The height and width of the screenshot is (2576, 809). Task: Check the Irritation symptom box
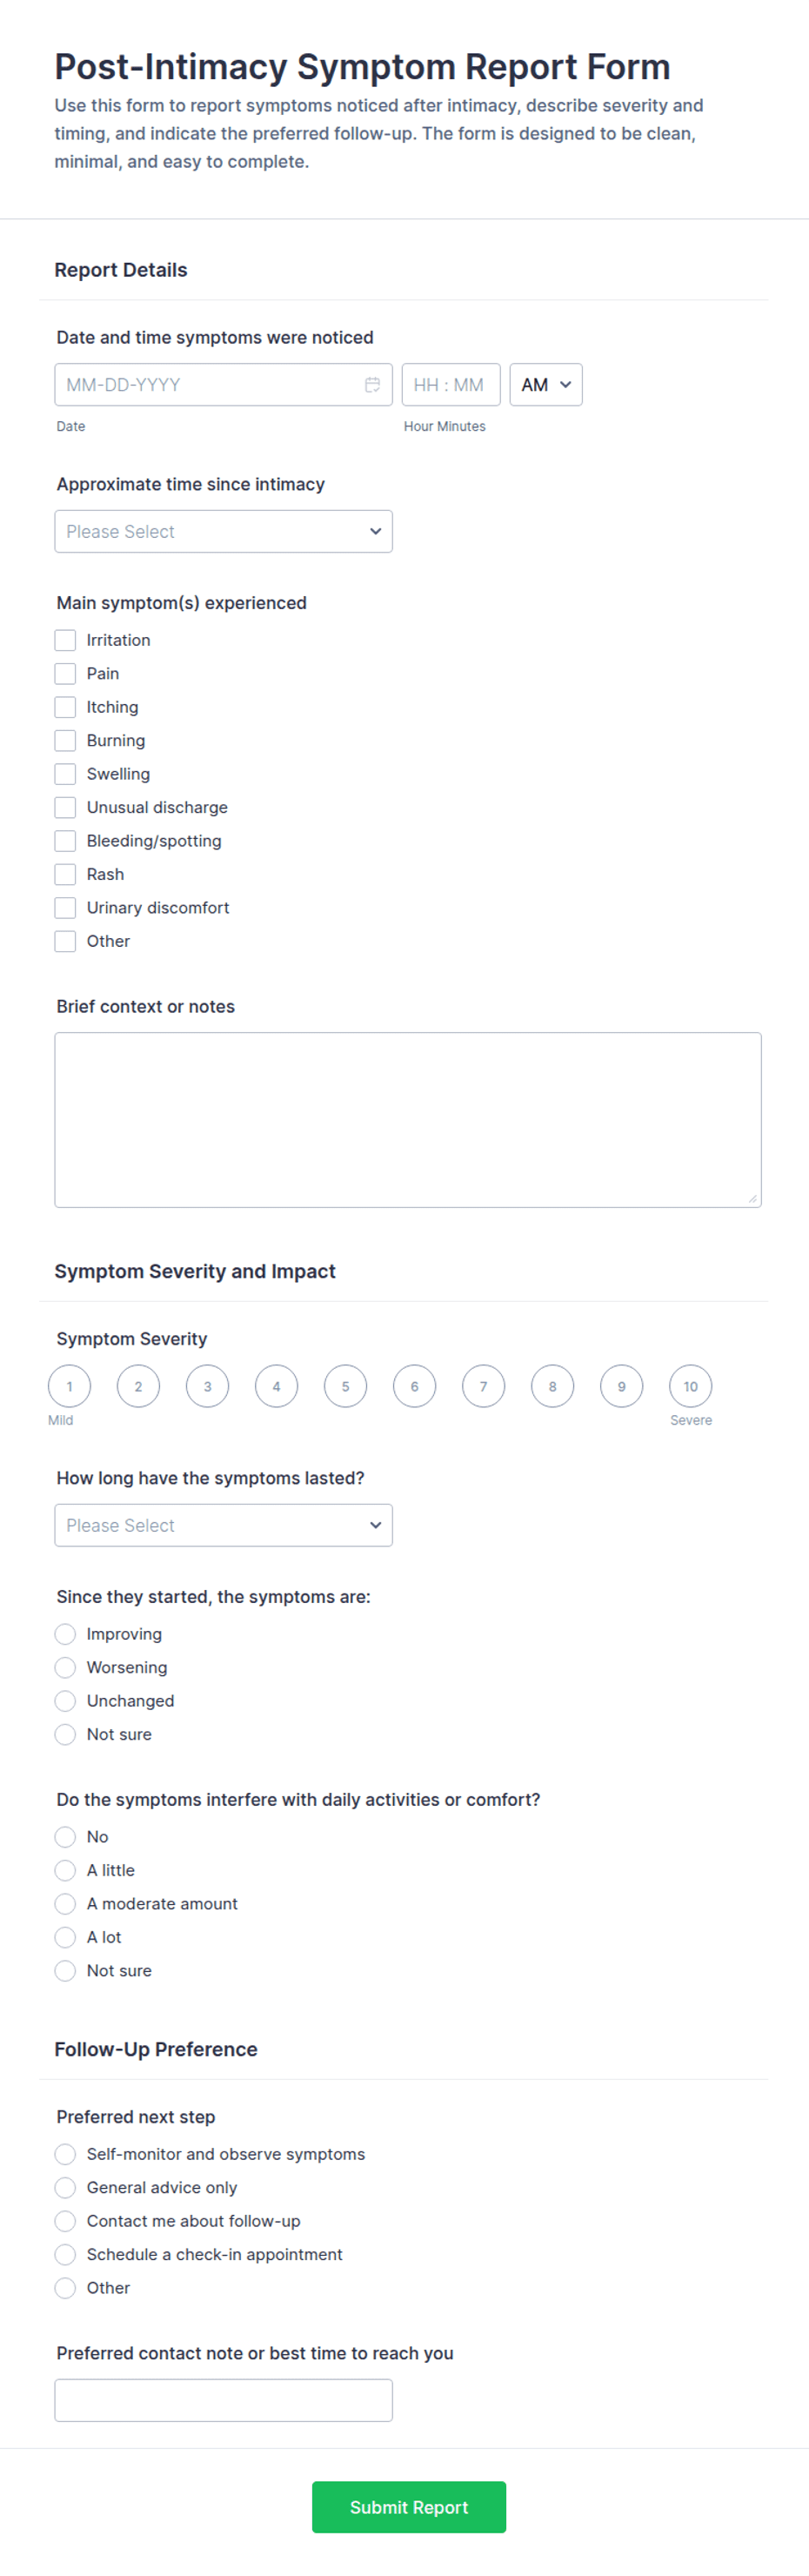click(x=65, y=640)
